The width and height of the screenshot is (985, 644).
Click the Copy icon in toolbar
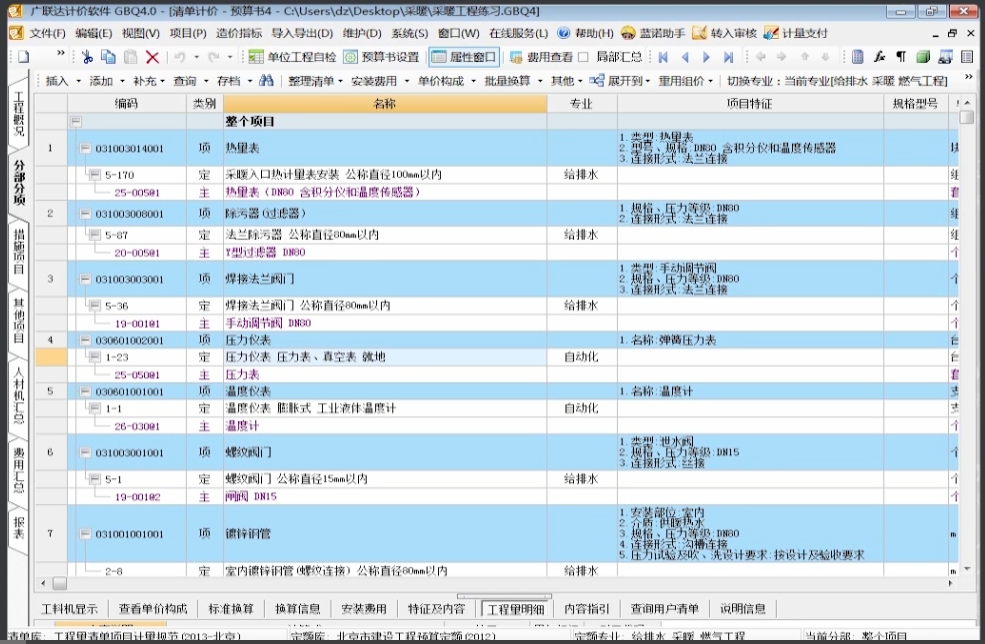(x=108, y=57)
